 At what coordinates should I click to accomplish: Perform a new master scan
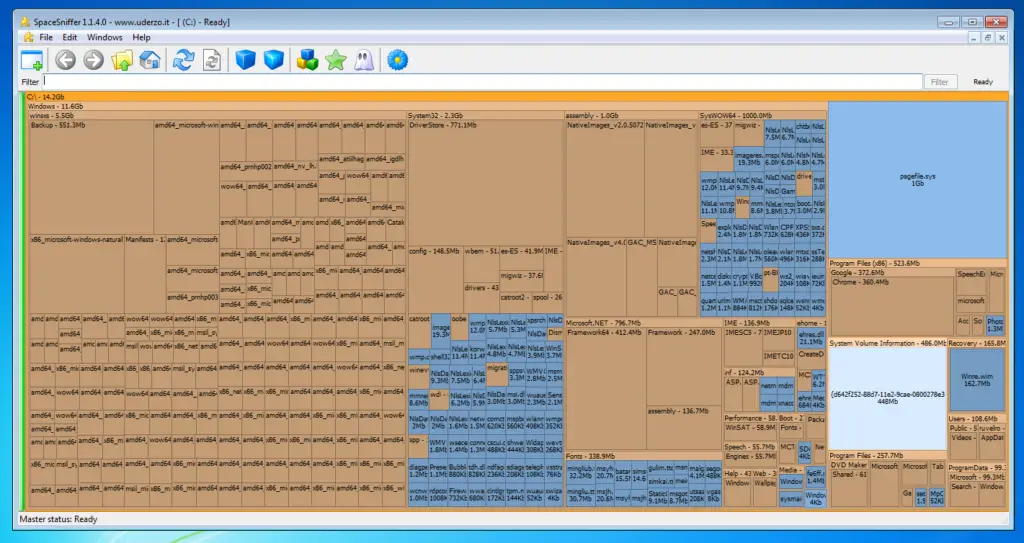click(184, 60)
